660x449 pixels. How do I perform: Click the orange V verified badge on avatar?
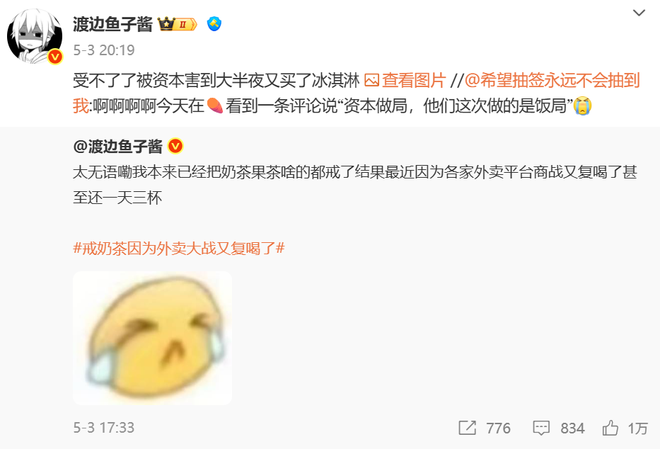[55, 56]
